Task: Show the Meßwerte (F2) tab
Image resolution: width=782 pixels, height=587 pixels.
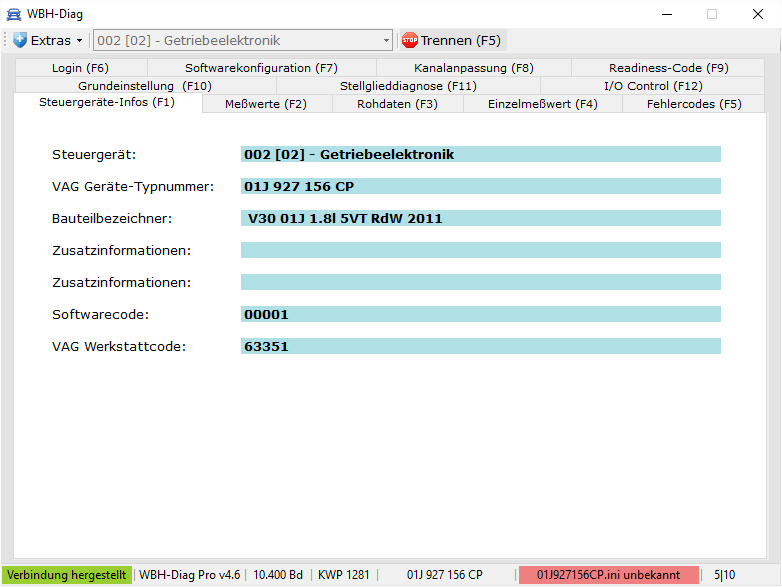Action: pyautogui.click(x=265, y=104)
